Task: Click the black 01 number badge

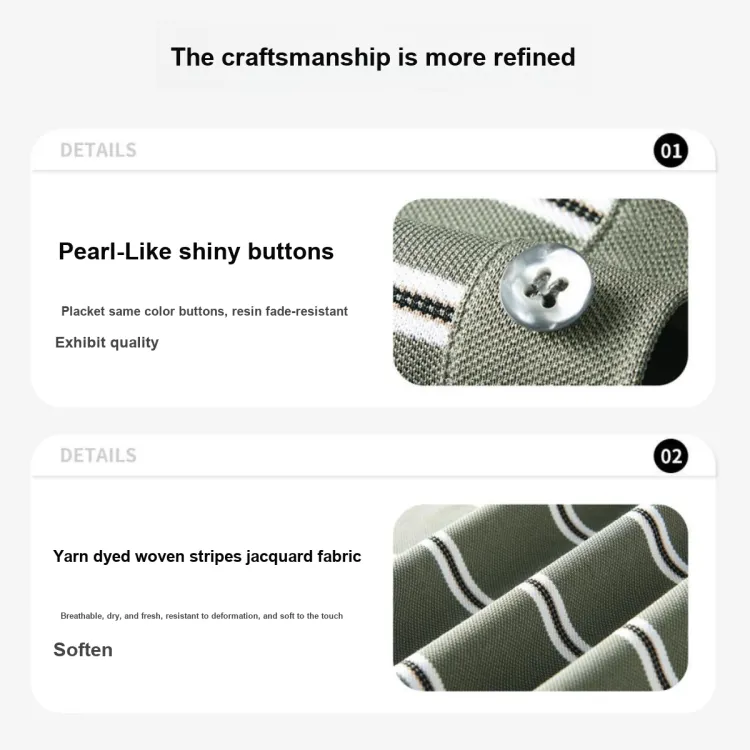Action: click(671, 151)
